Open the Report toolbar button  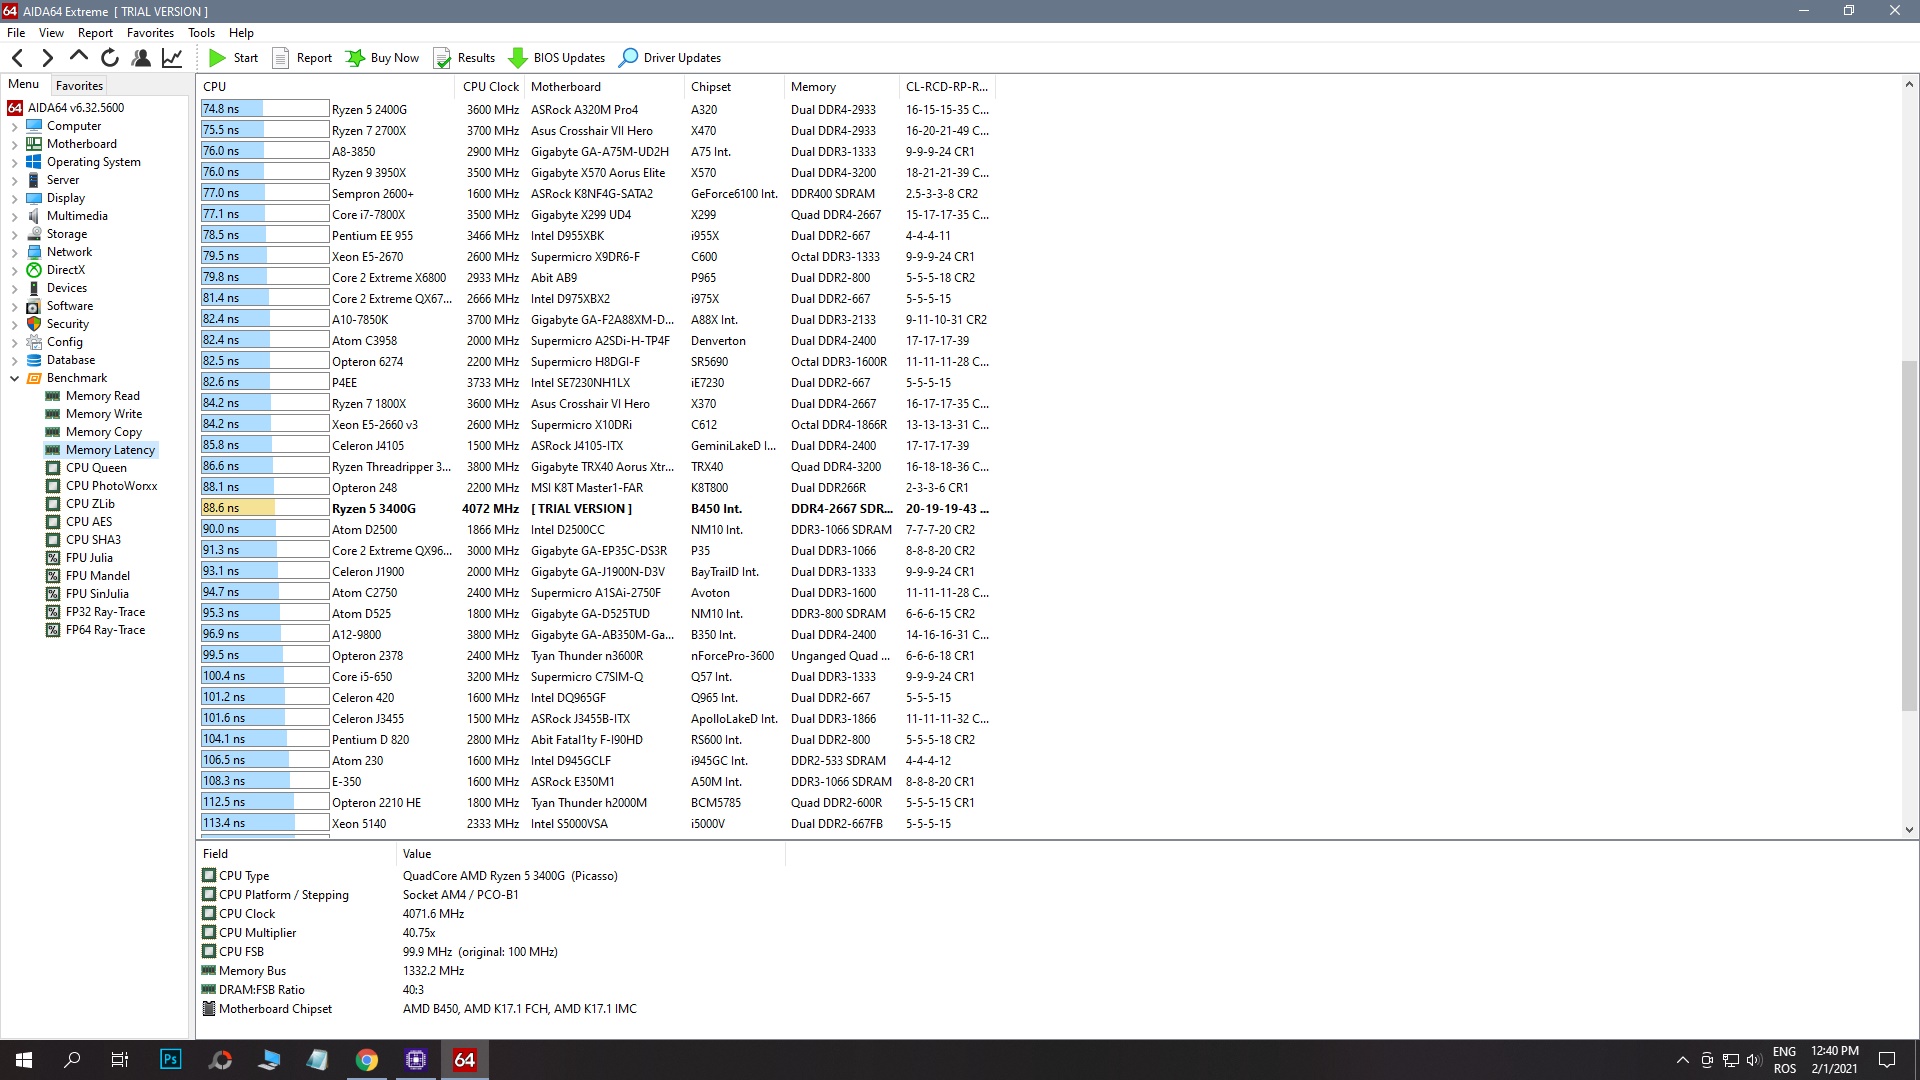click(x=302, y=58)
